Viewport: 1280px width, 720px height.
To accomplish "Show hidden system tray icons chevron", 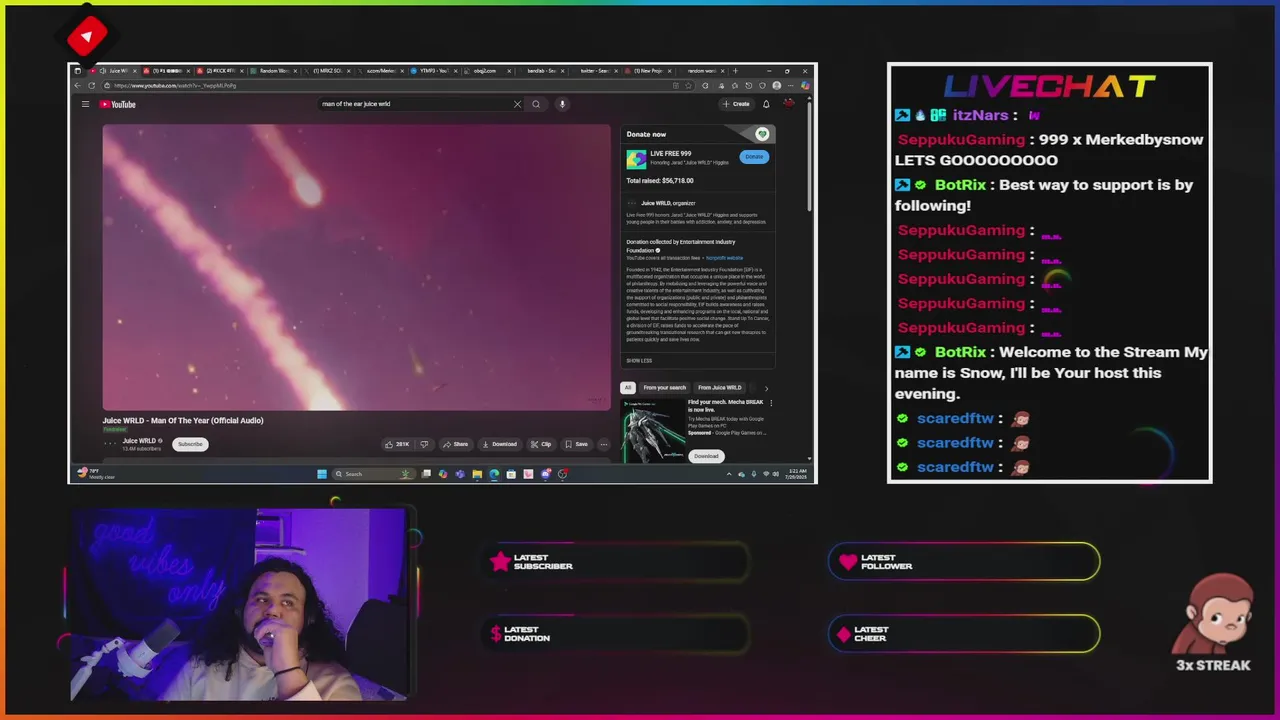I will [x=729, y=474].
